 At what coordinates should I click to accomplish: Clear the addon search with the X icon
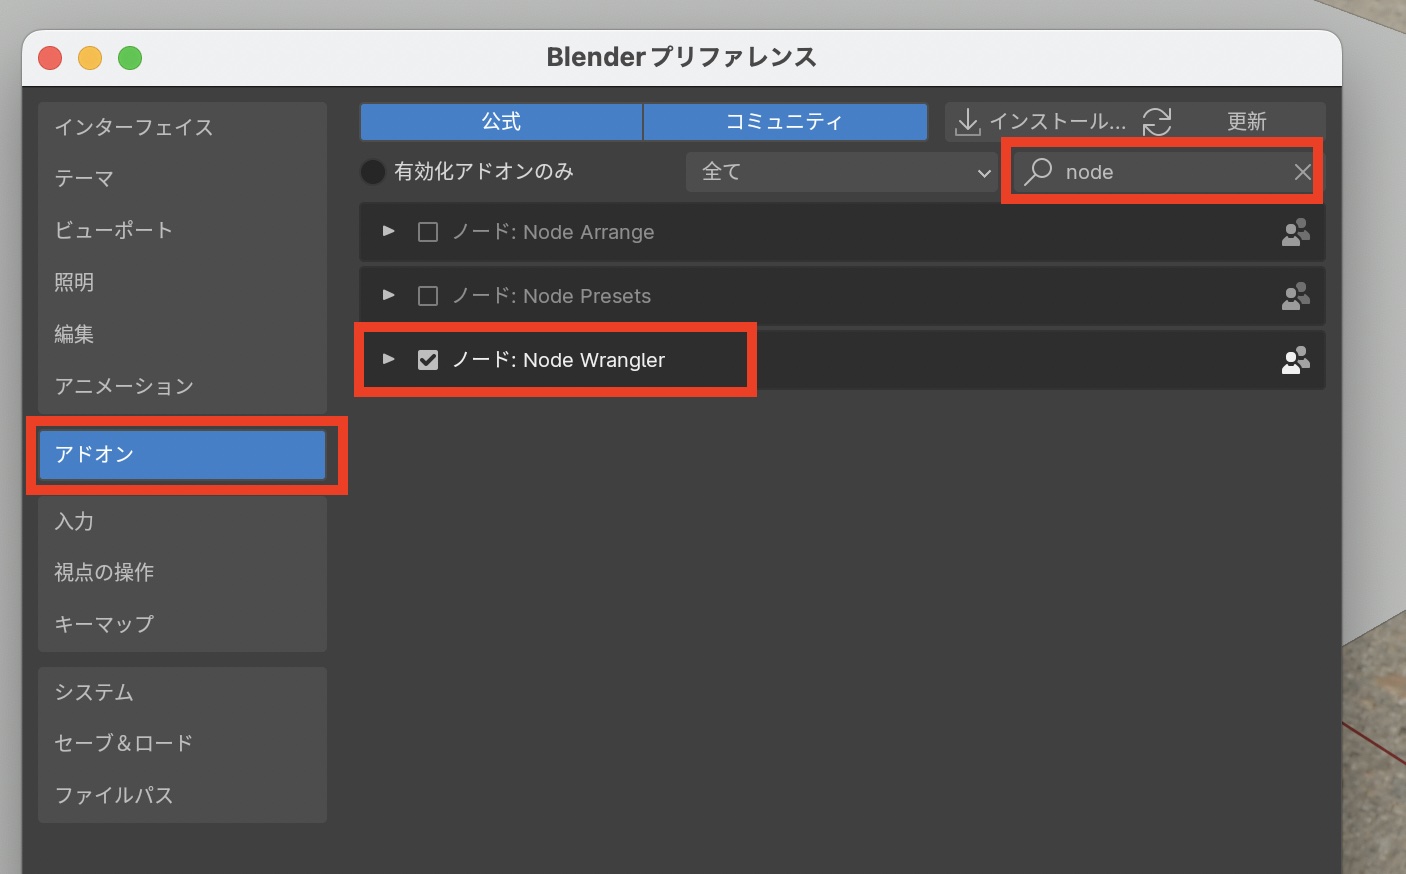tap(1302, 172)
